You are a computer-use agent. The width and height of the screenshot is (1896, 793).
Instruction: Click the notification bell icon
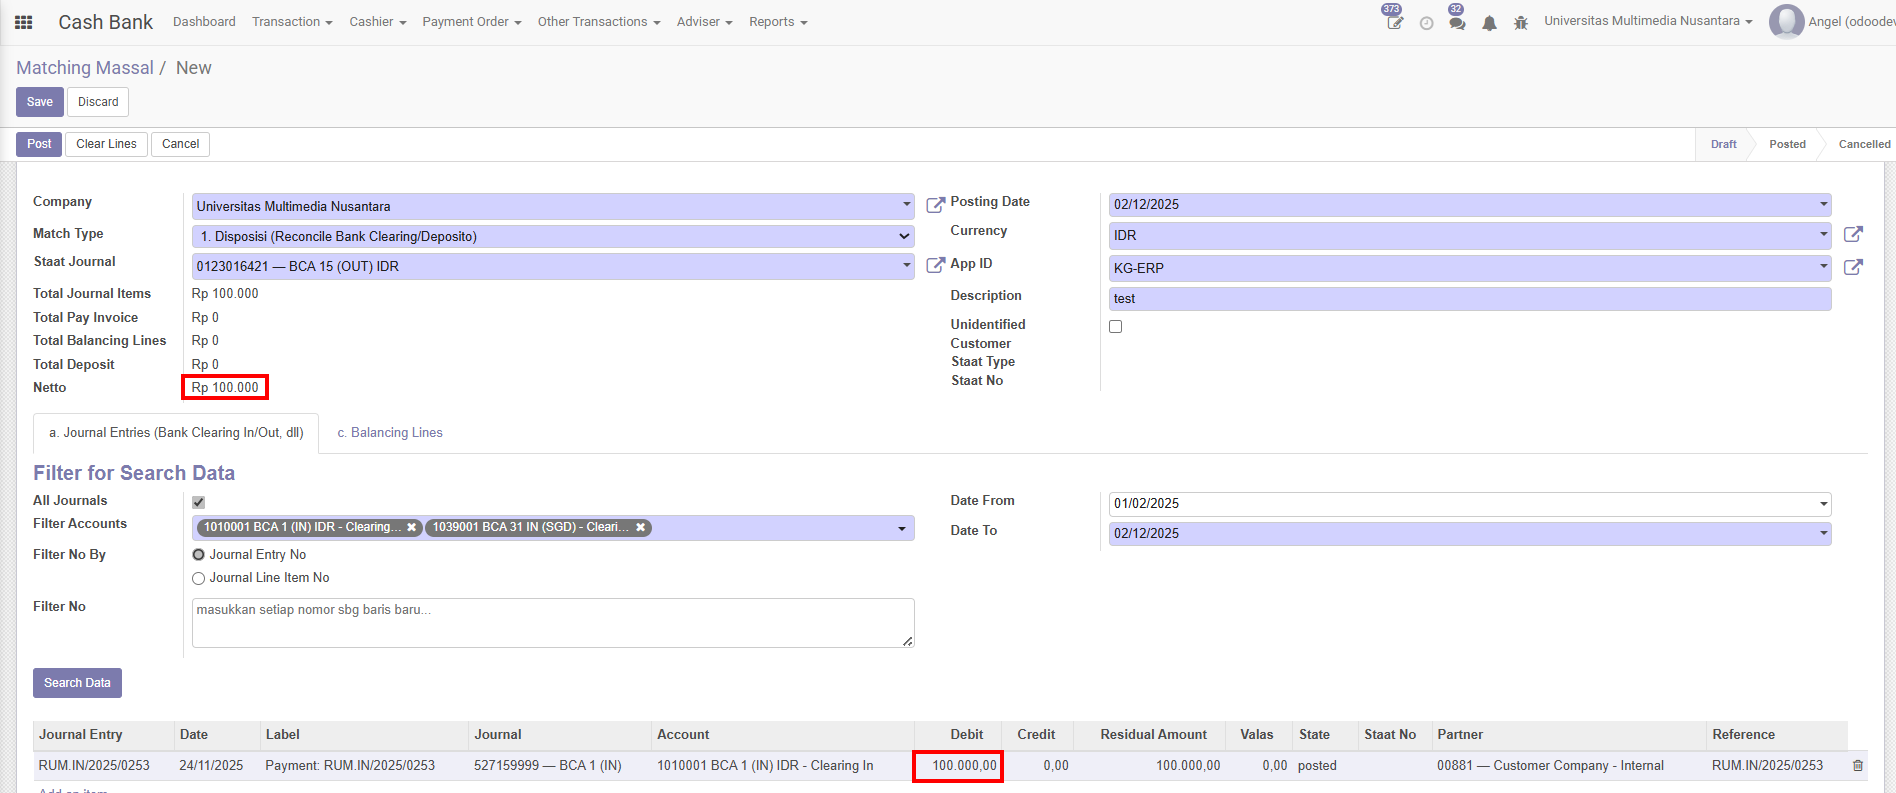coord(1489,23)
